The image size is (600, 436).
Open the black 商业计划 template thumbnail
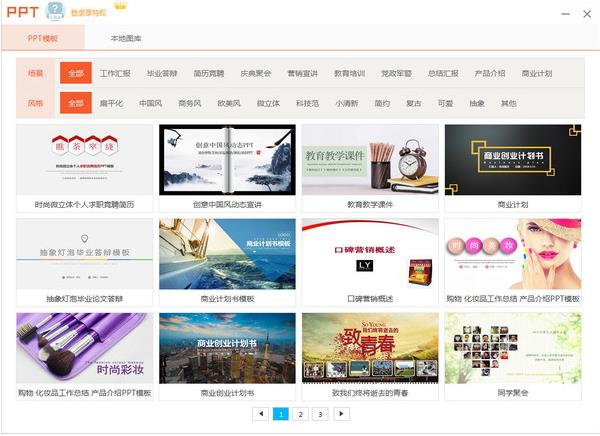point(513,160)
